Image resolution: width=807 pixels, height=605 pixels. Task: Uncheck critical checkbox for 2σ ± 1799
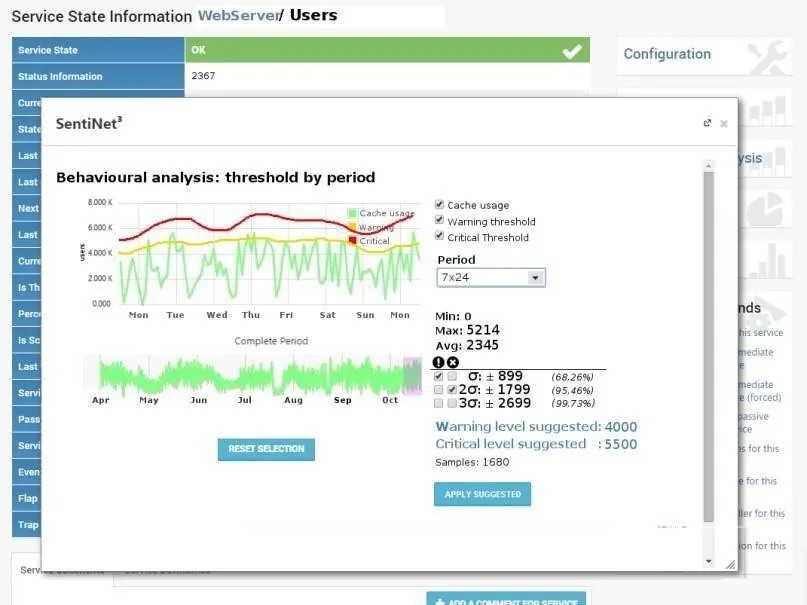[452, 389]
